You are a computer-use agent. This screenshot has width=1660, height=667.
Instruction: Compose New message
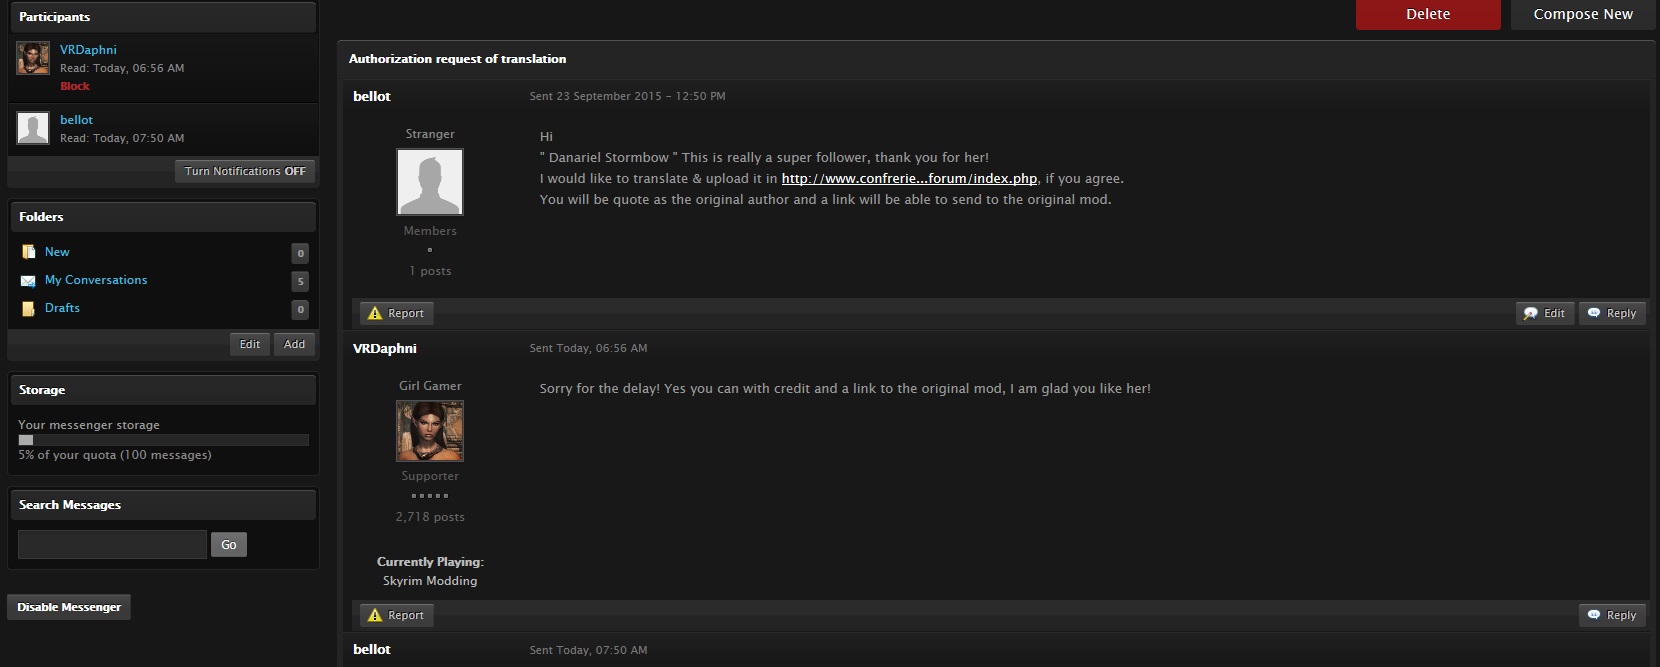pyautogui.click(x=1582, y=14)
